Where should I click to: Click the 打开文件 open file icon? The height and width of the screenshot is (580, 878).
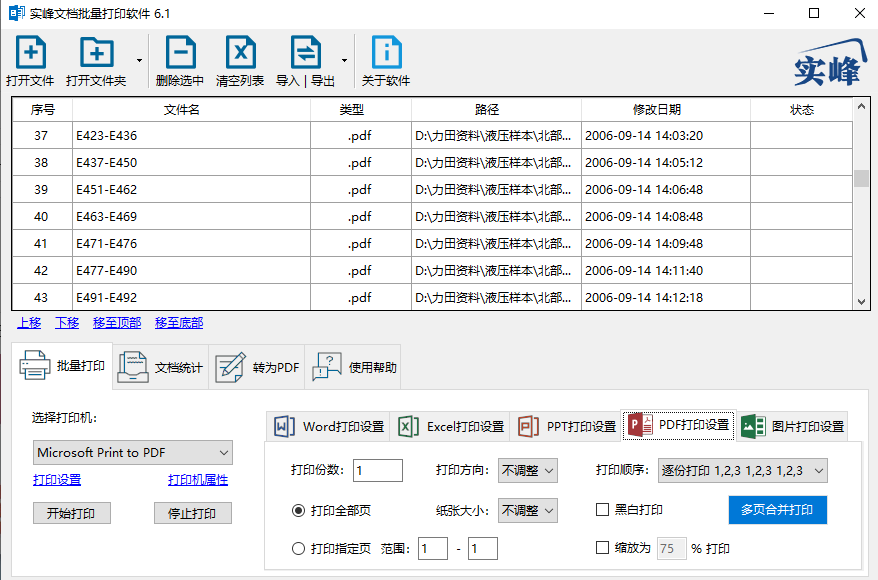point(31,52)
